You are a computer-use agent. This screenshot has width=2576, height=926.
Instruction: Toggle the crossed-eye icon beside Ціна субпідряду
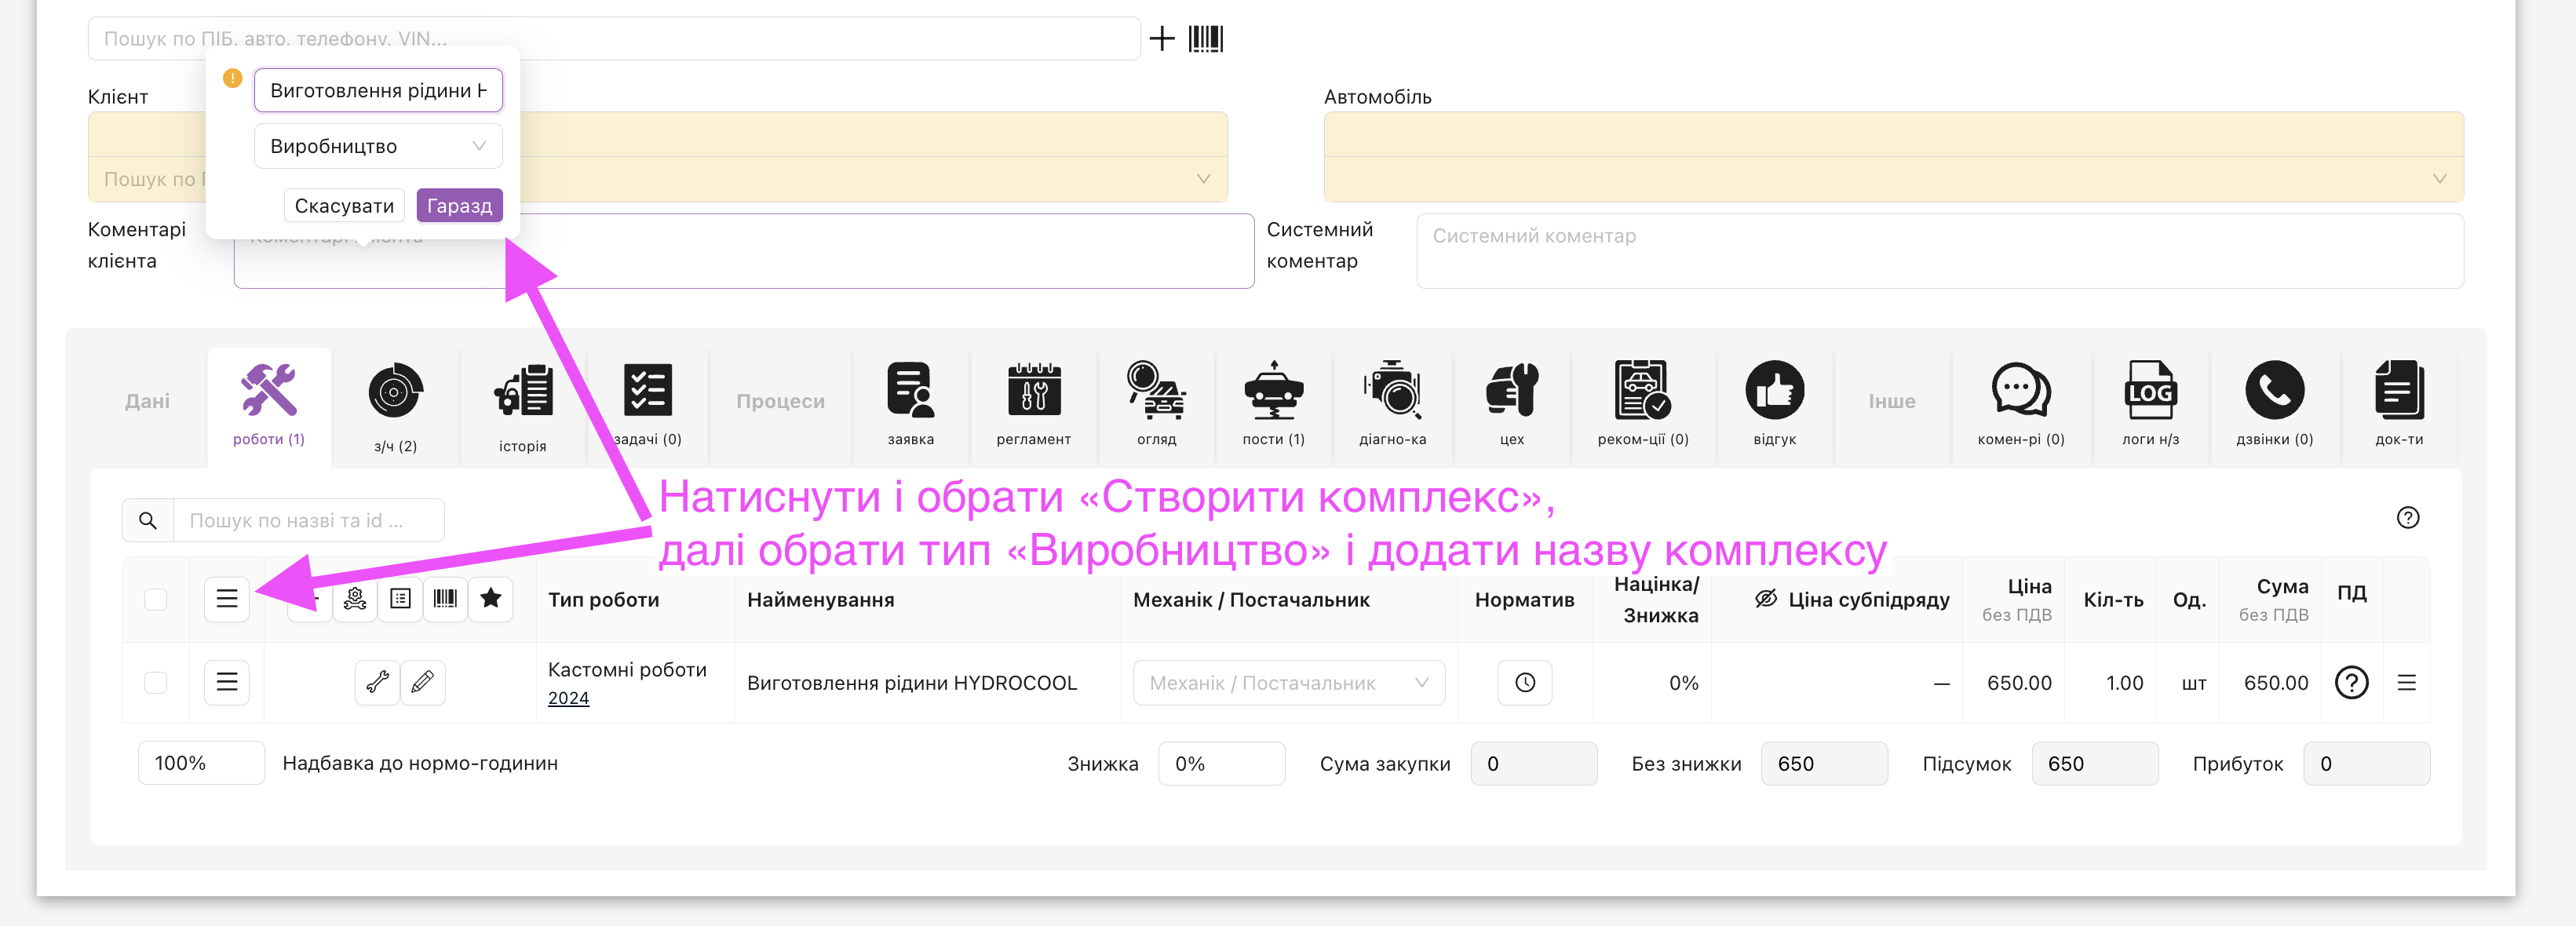(x=1766, y=599)
